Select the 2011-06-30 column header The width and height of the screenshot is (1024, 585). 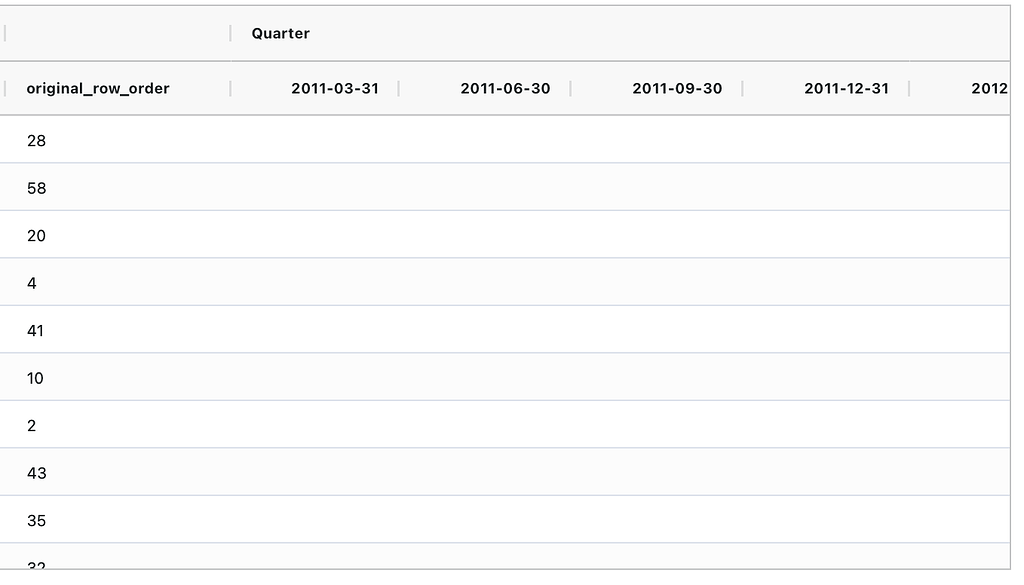click(x=505, y=88)
